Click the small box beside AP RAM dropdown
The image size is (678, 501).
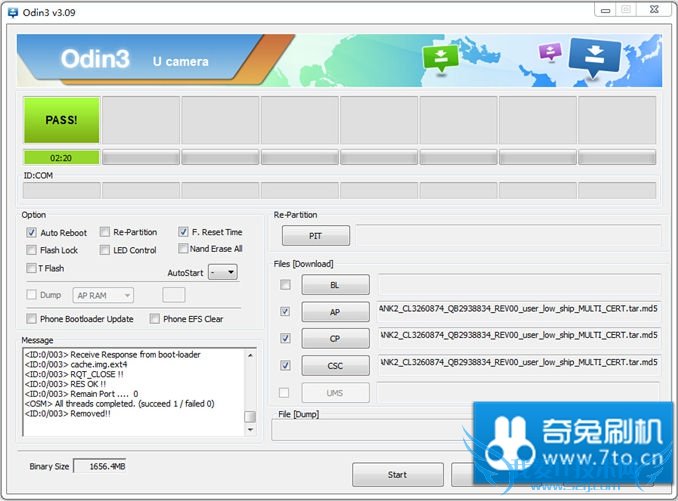(x=174, y=295)
